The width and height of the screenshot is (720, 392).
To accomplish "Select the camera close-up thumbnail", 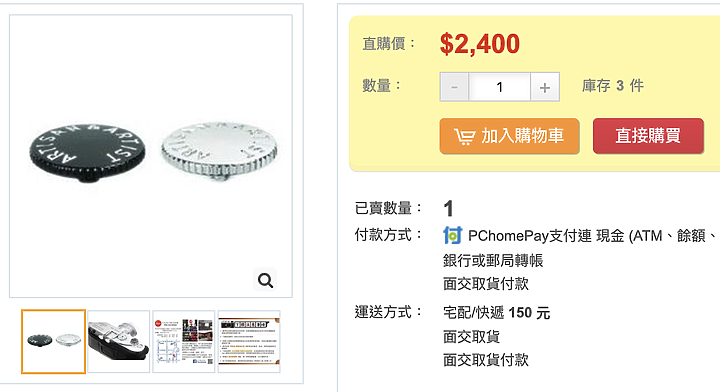I will point(119,342).
